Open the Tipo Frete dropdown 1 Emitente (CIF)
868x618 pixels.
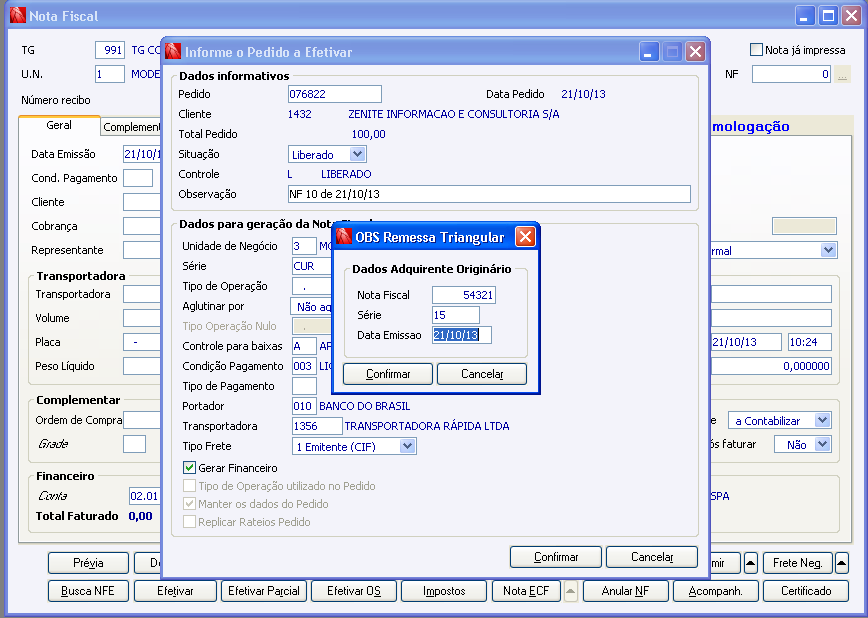[407, 446]
